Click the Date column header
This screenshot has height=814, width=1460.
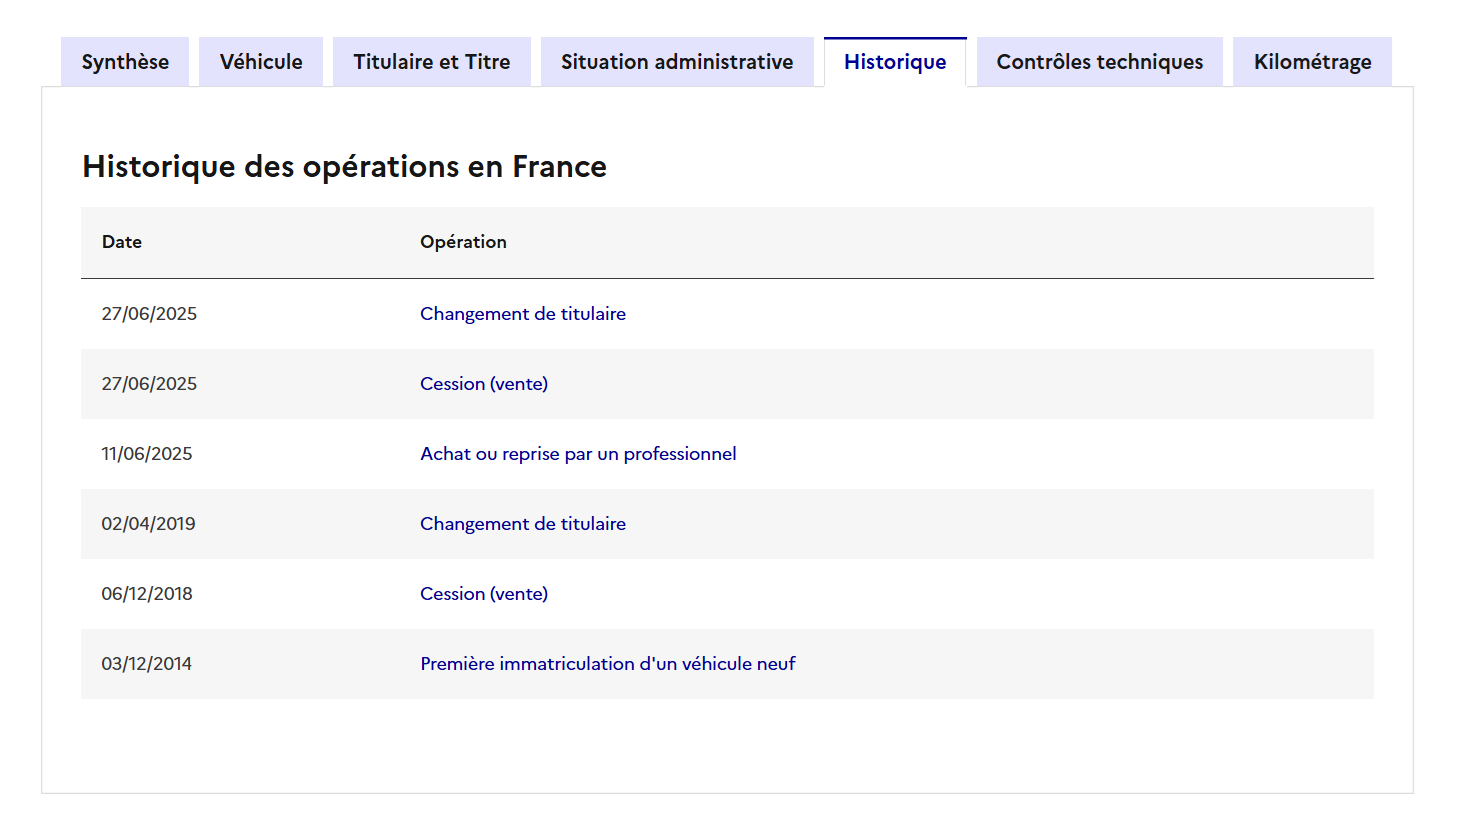pos(122,242)
